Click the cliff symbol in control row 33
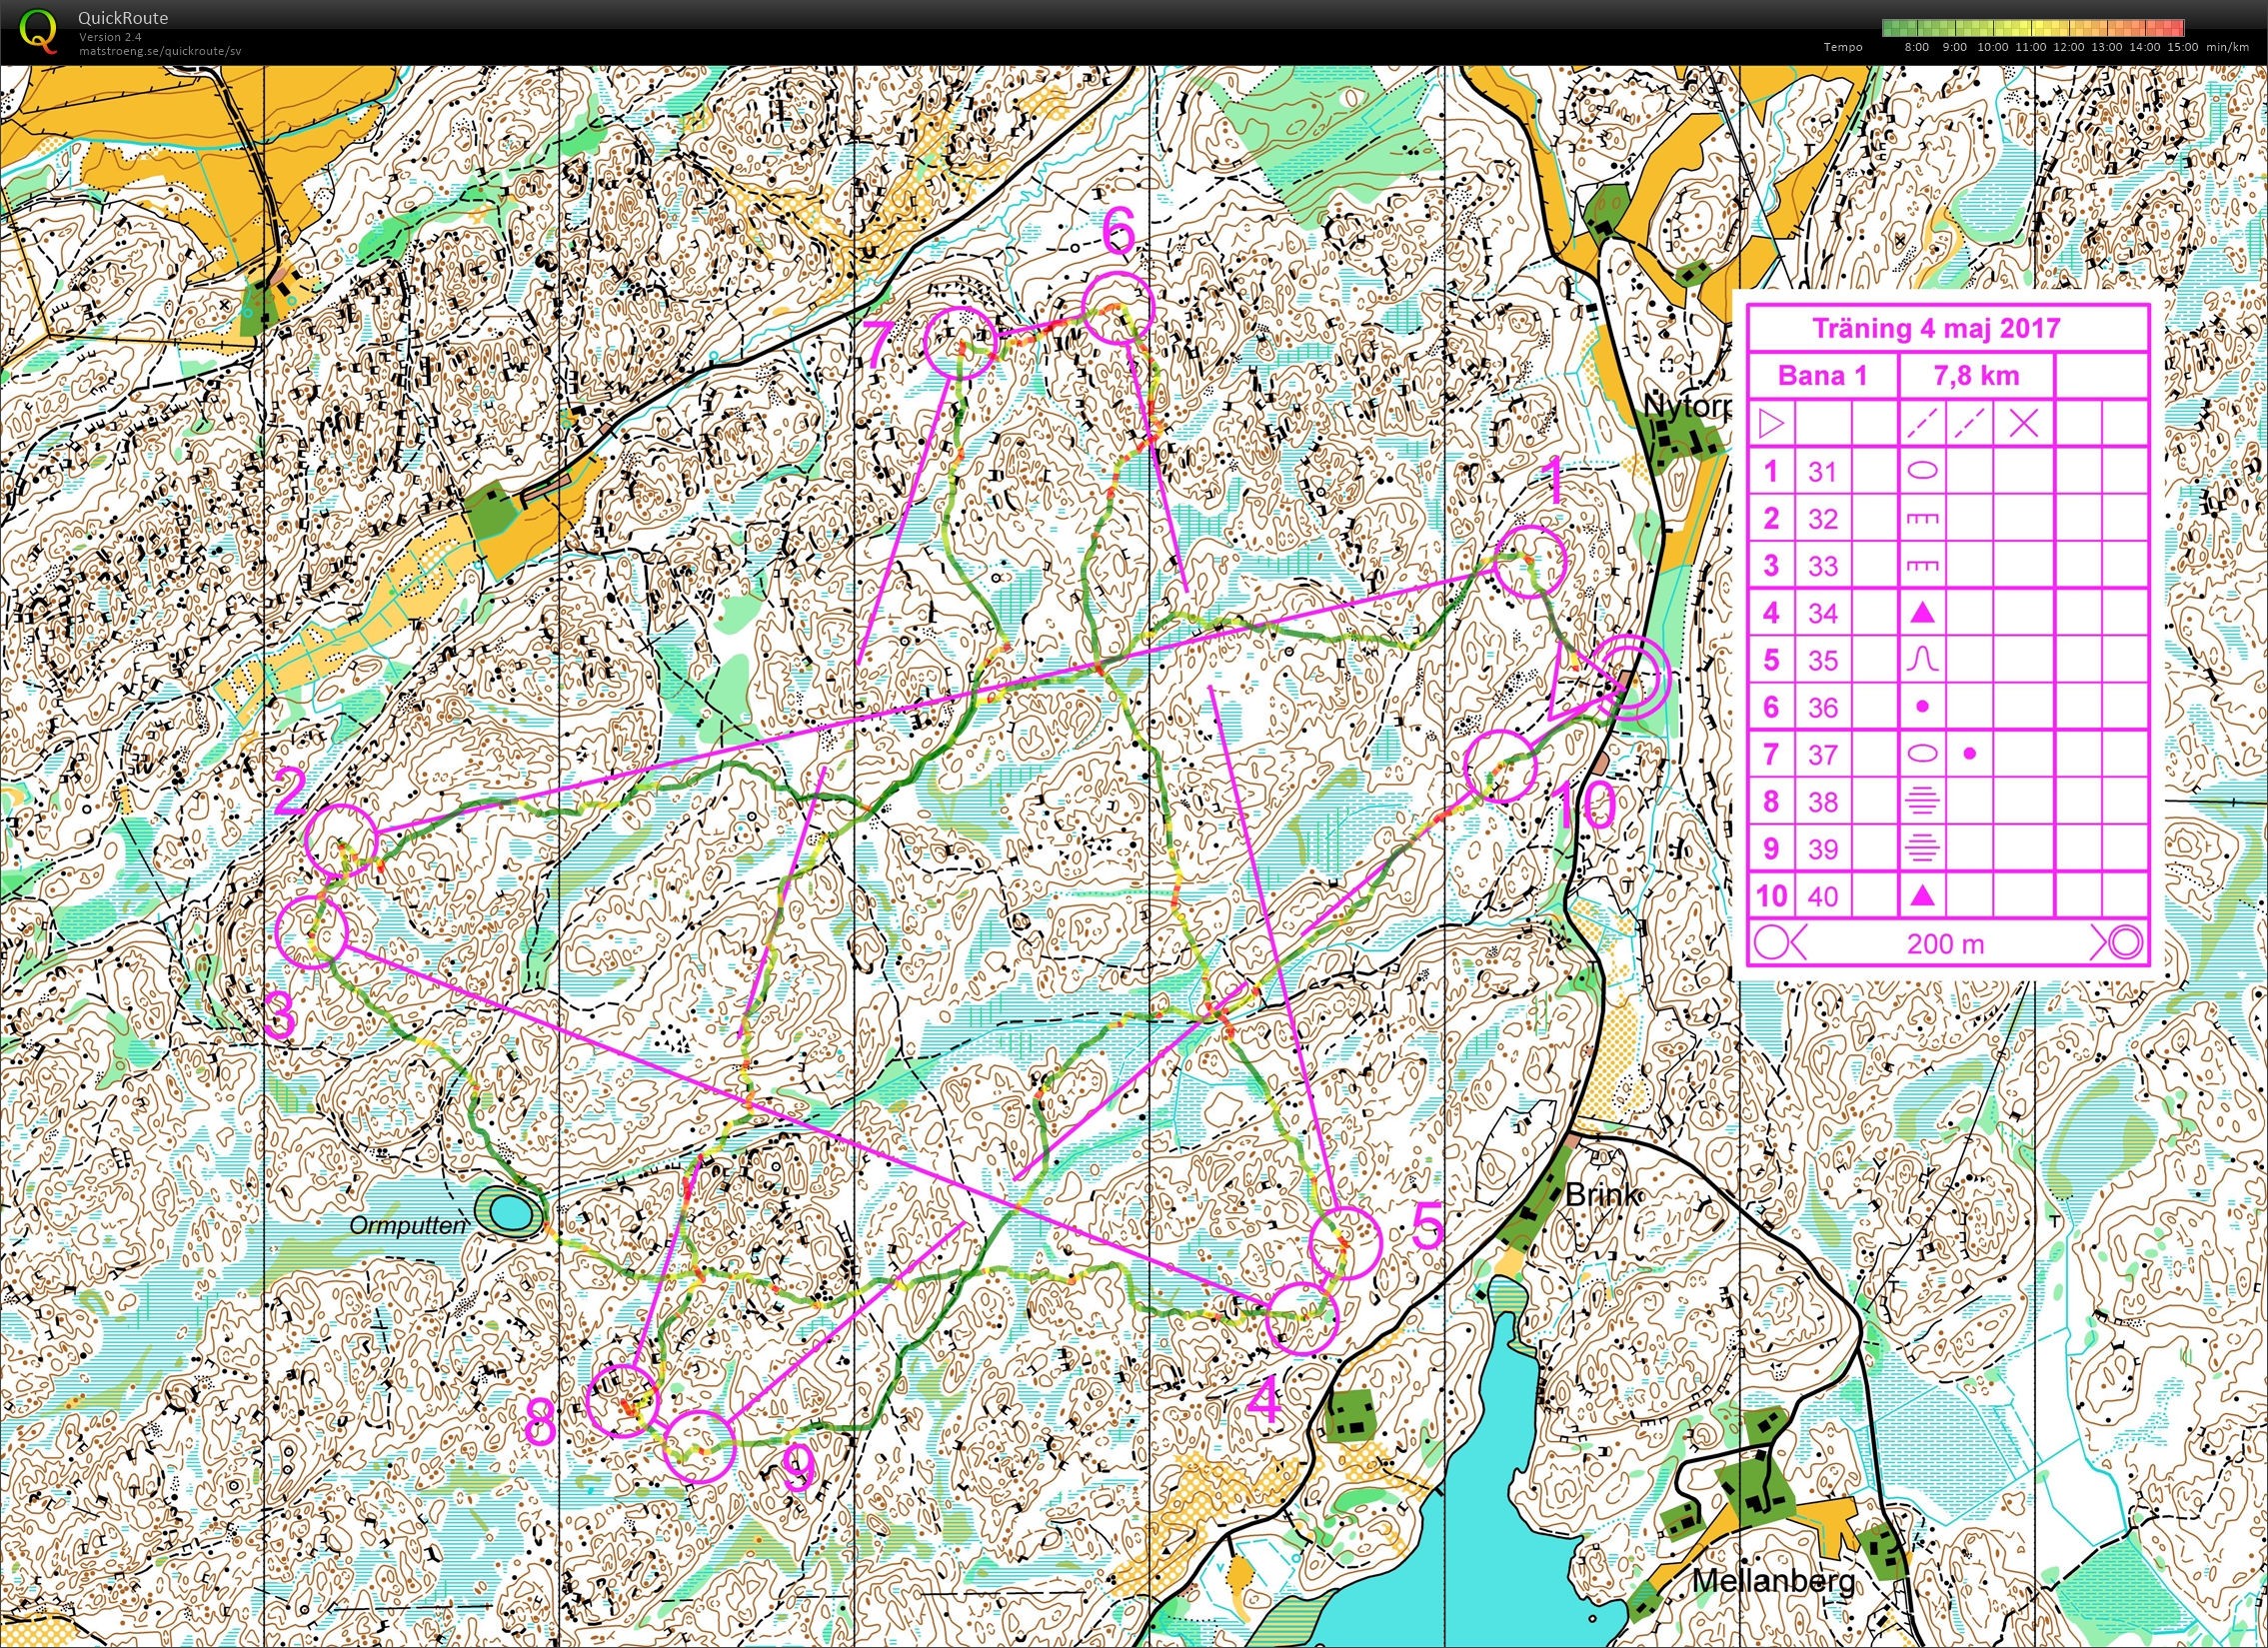The image size is (2268, 1648). (x=1922, y=565)
